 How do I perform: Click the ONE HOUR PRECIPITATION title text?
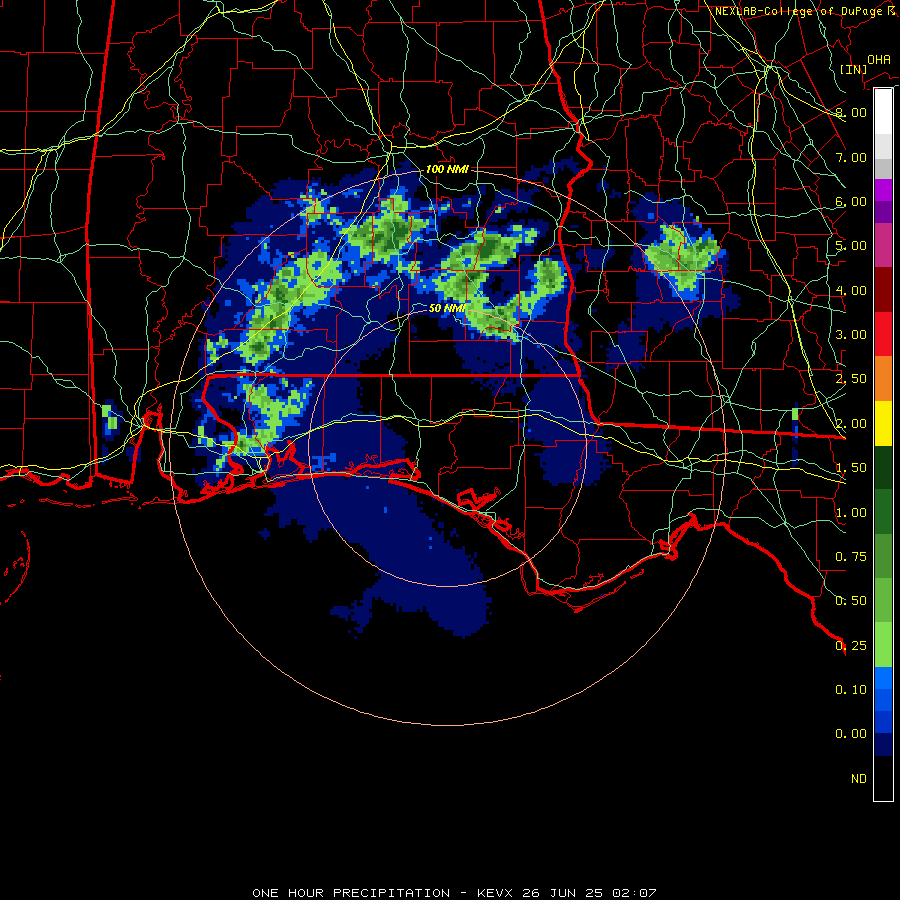pos(351,893)
